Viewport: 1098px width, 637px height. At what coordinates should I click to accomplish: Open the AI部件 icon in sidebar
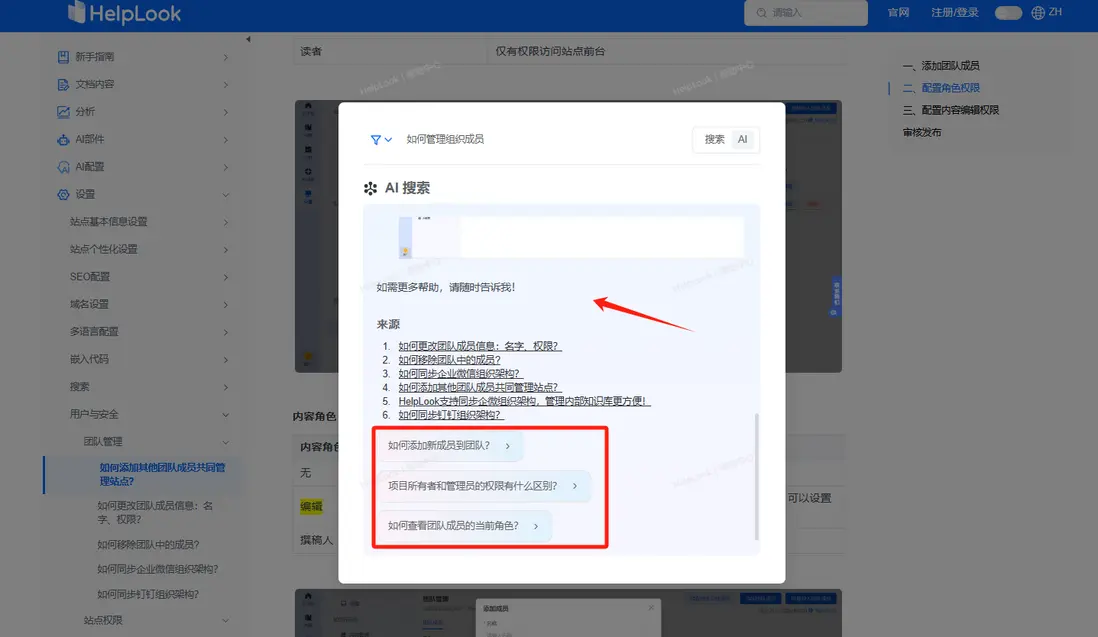62,139
